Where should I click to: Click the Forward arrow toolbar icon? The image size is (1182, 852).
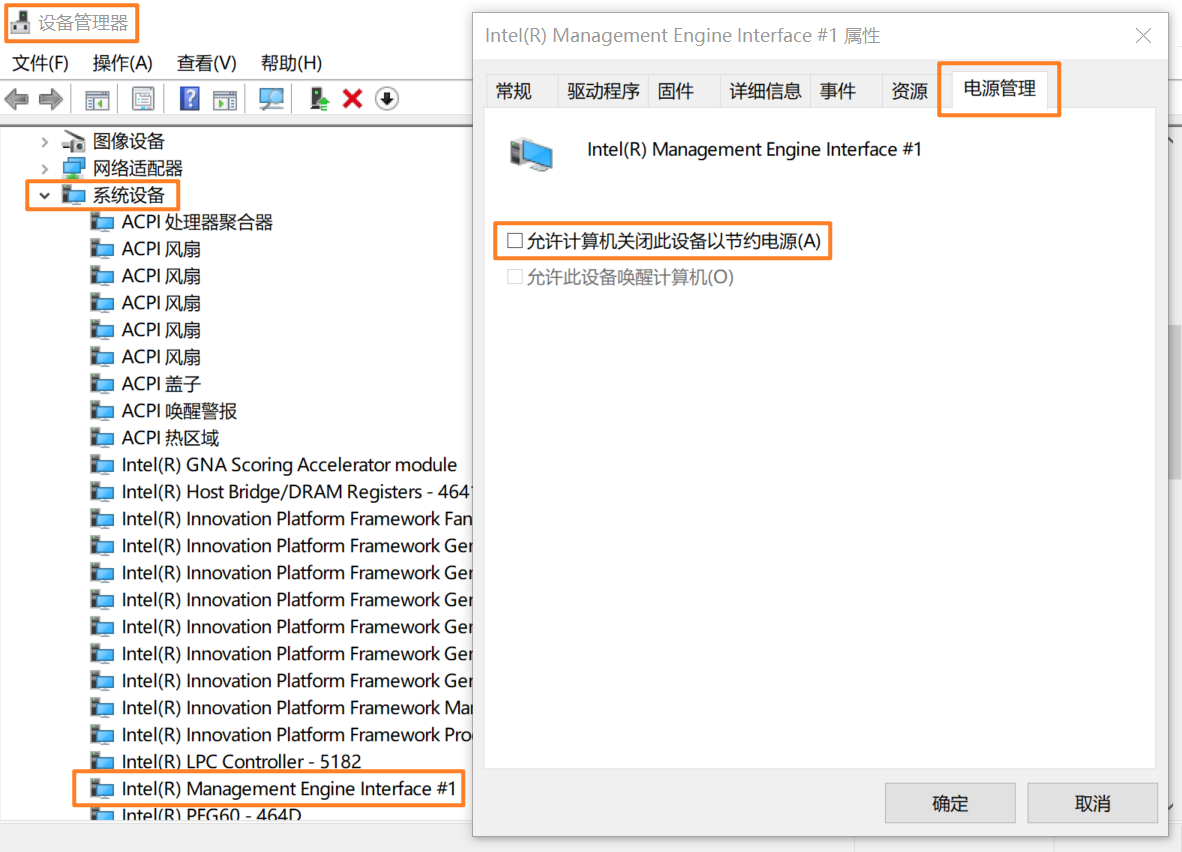tap(51, 99)
